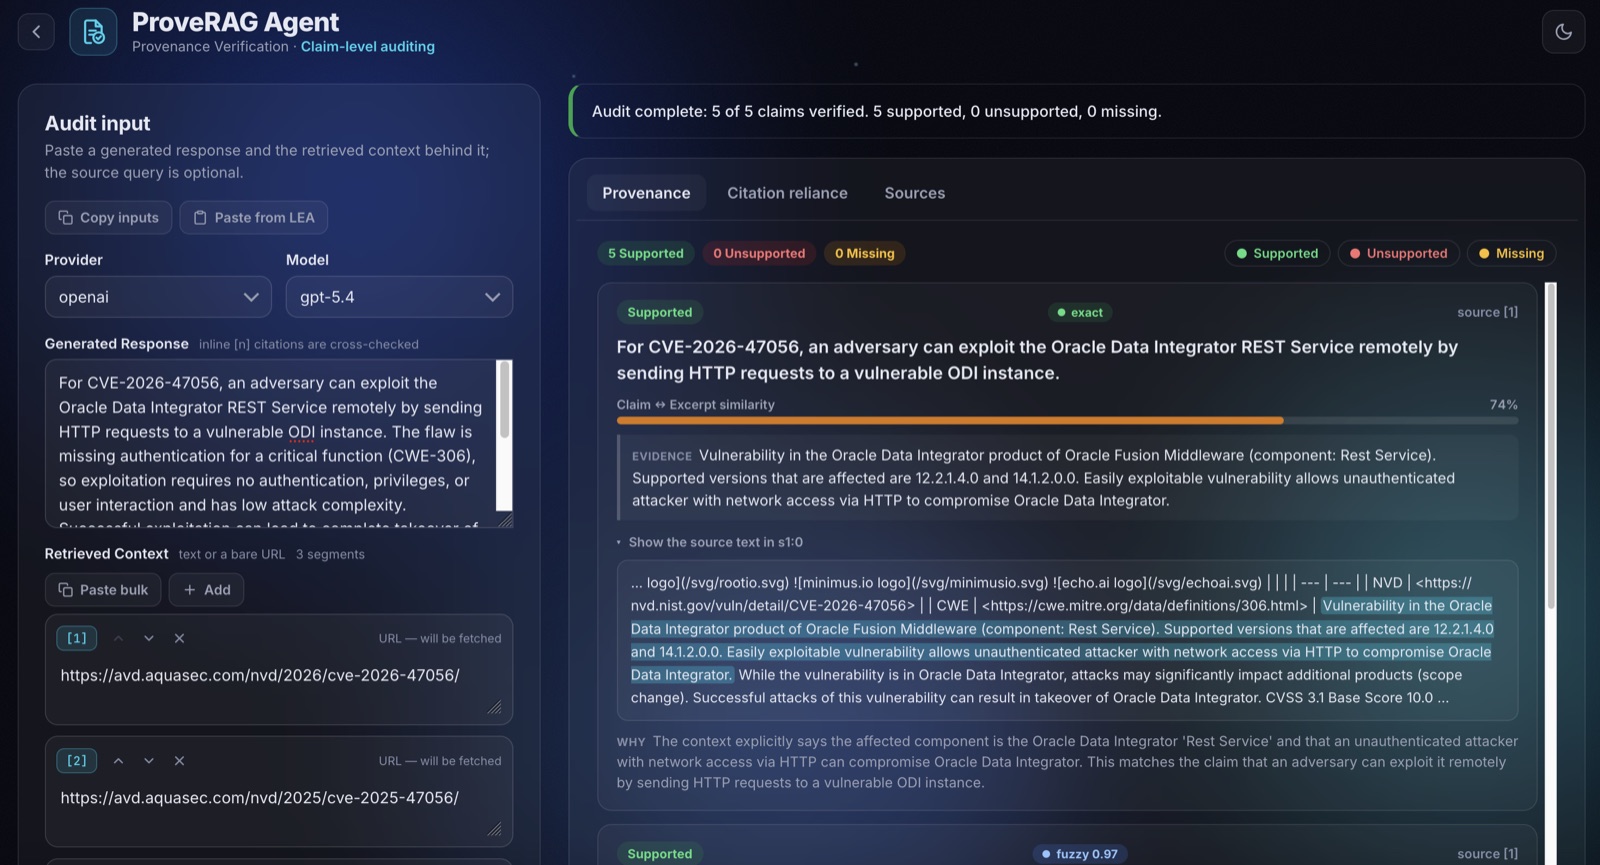
Task: Click the highlighted source excerpt text
Action: 1062,640
